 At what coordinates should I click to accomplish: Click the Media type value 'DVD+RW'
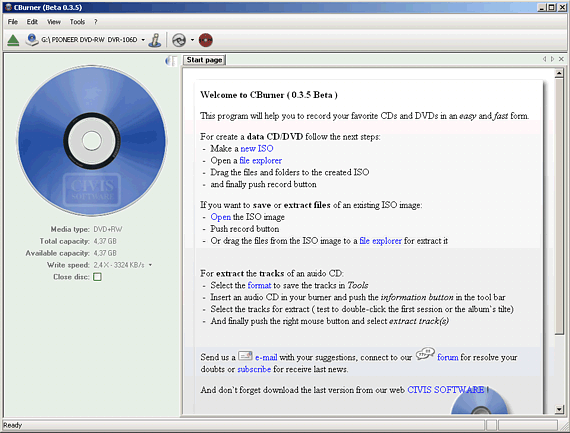pyautogui.click(x=108, y=229)
